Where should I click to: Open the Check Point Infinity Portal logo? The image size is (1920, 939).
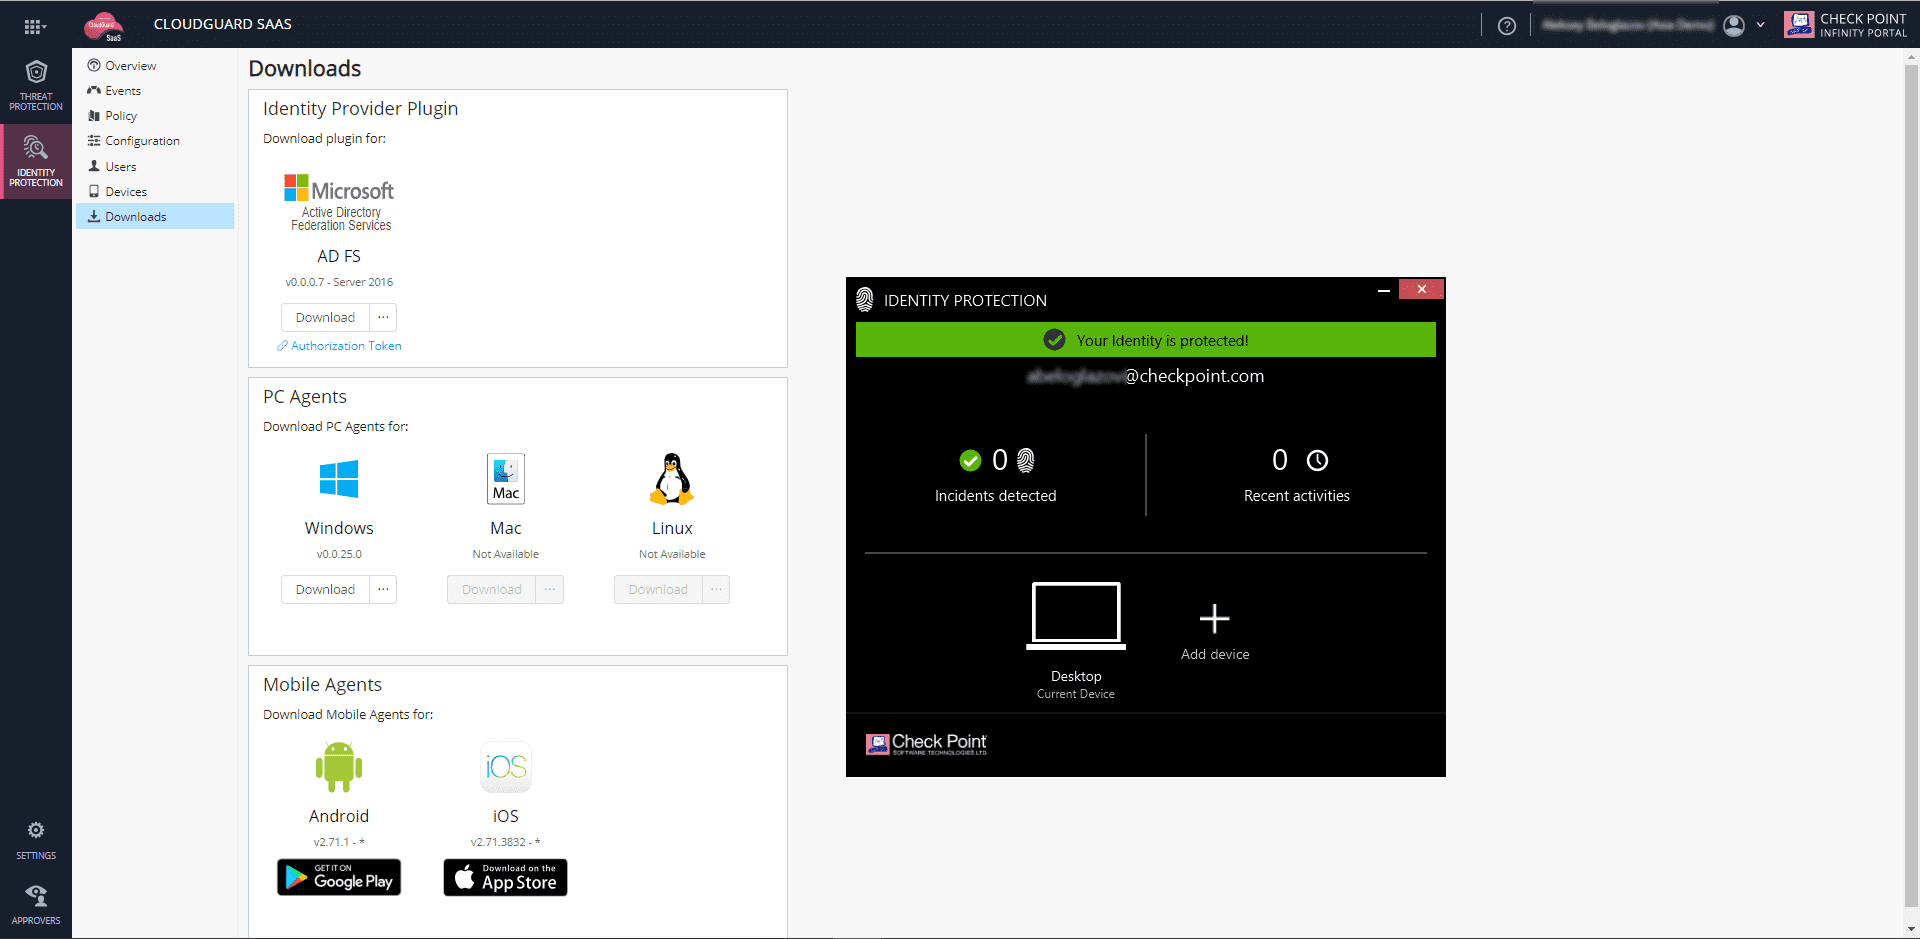tap(1846, 25)
